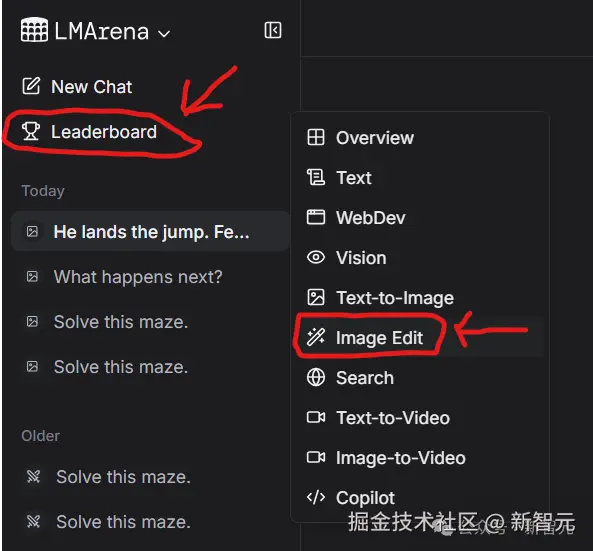Click the Image-to-Video camera icon
Viewport: 593px width, 551px height.
[x=316, y=457]
